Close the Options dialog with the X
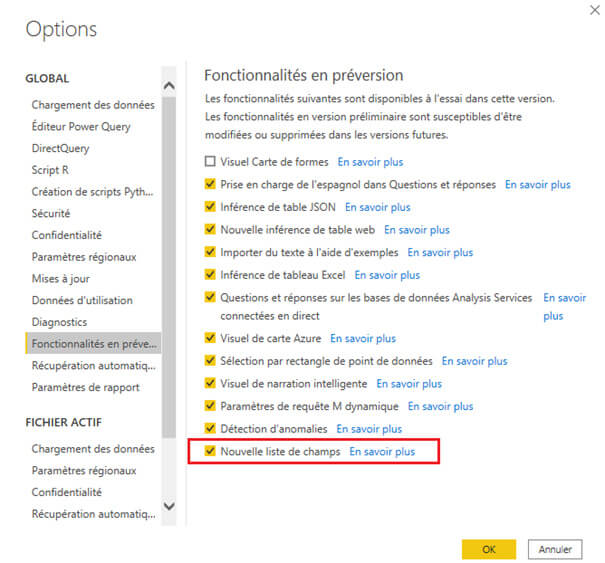This screenshot has height=563, width=605. (595, 10)
